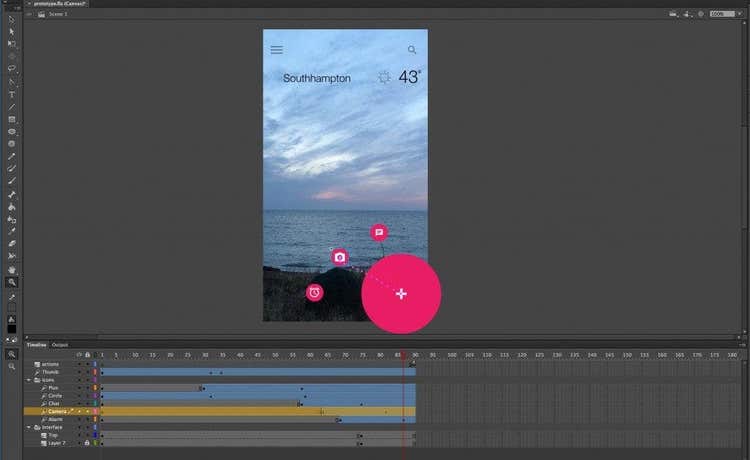Toggle all layers lock via header padlock
The width and height of the screenshot is (750, 460).
coord(87,354)
